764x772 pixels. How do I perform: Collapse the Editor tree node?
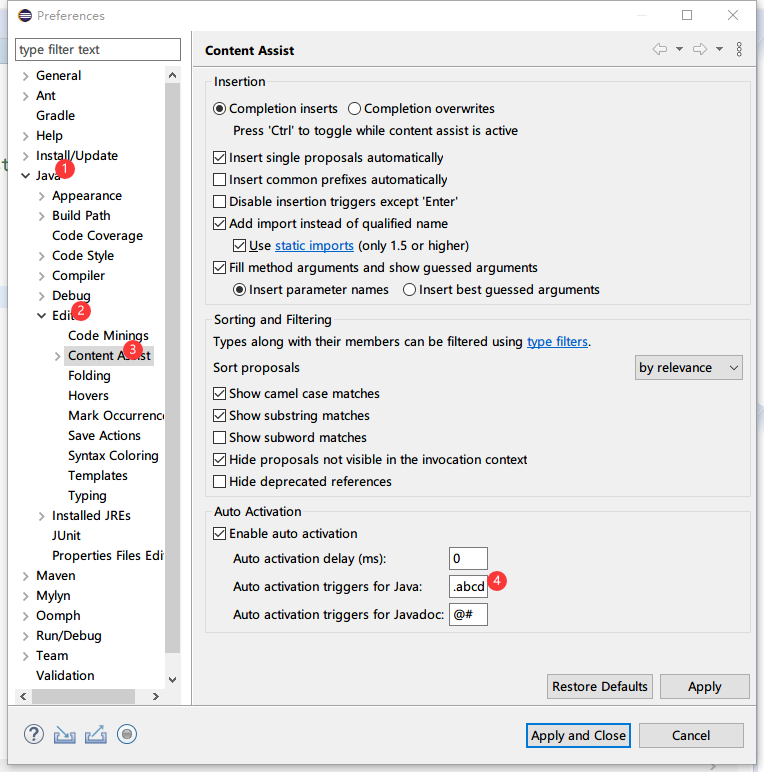[42, 316]
